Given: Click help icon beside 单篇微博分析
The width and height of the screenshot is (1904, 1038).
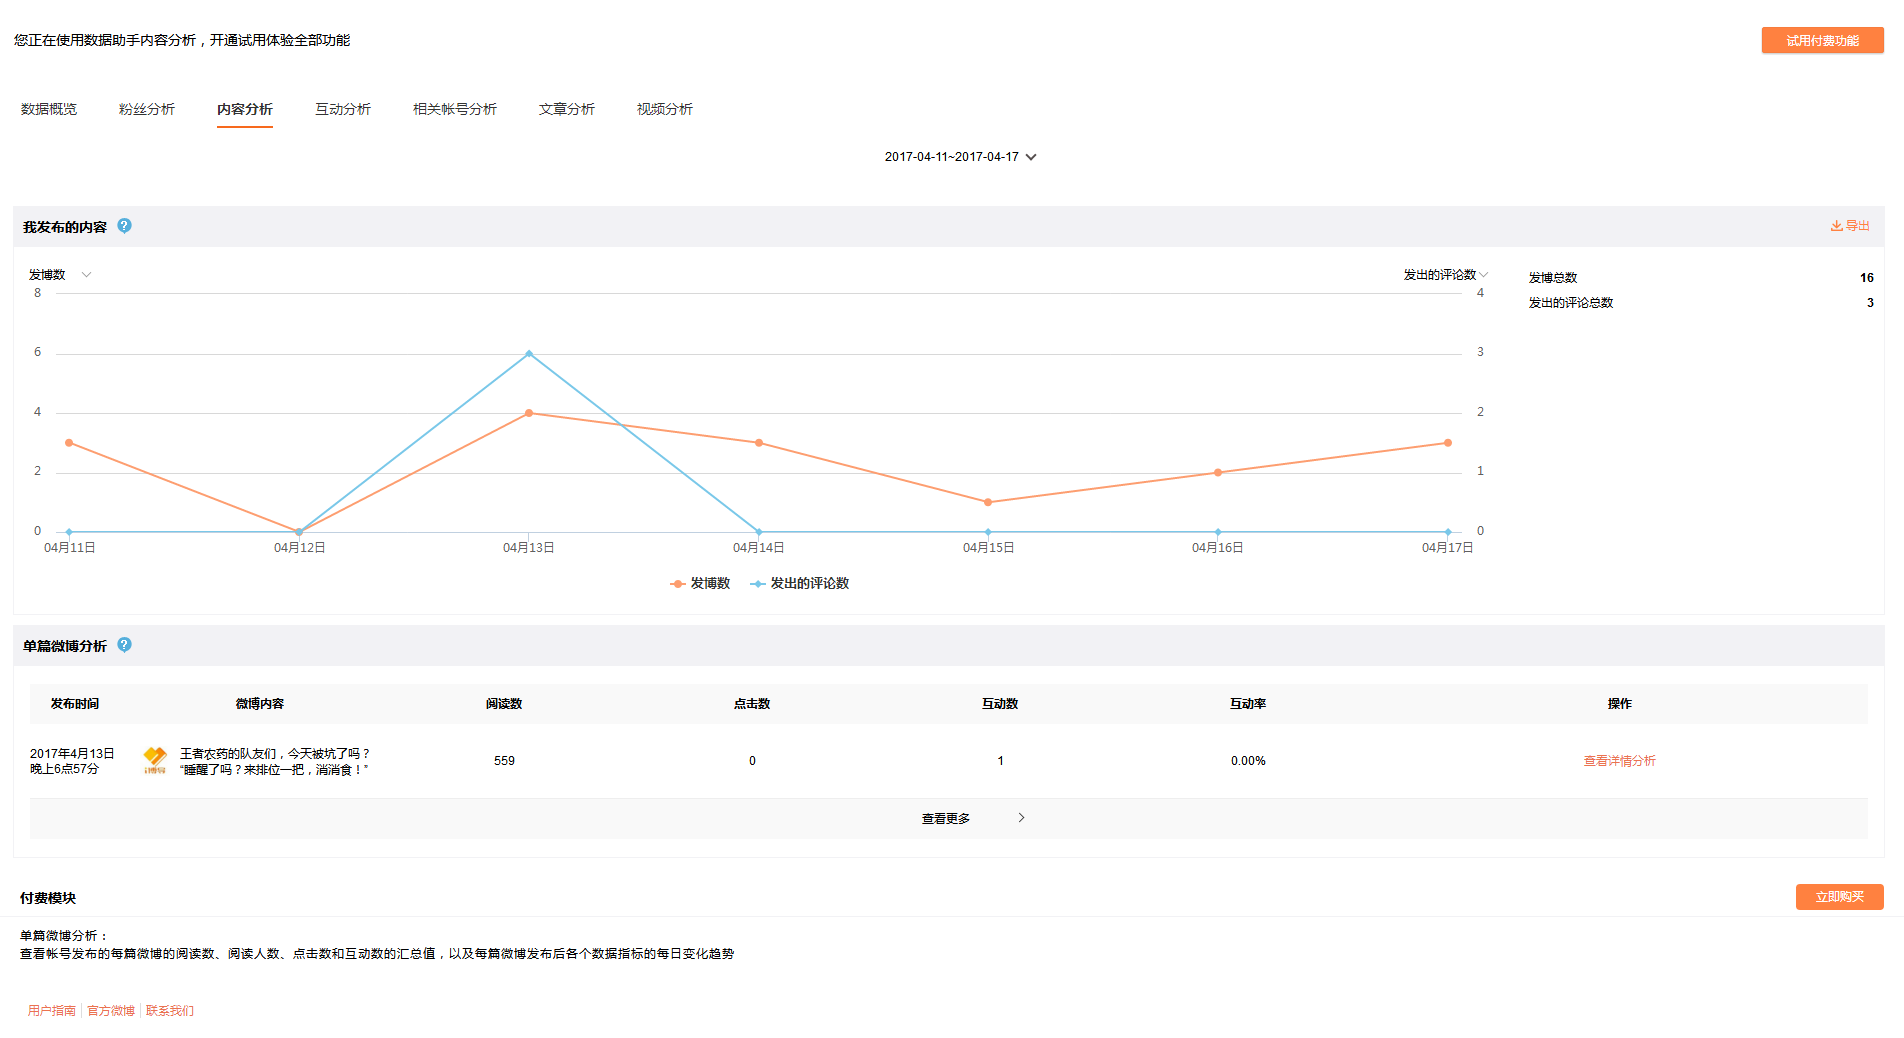Looking at the screenshot, I should (x=124, y=645).
